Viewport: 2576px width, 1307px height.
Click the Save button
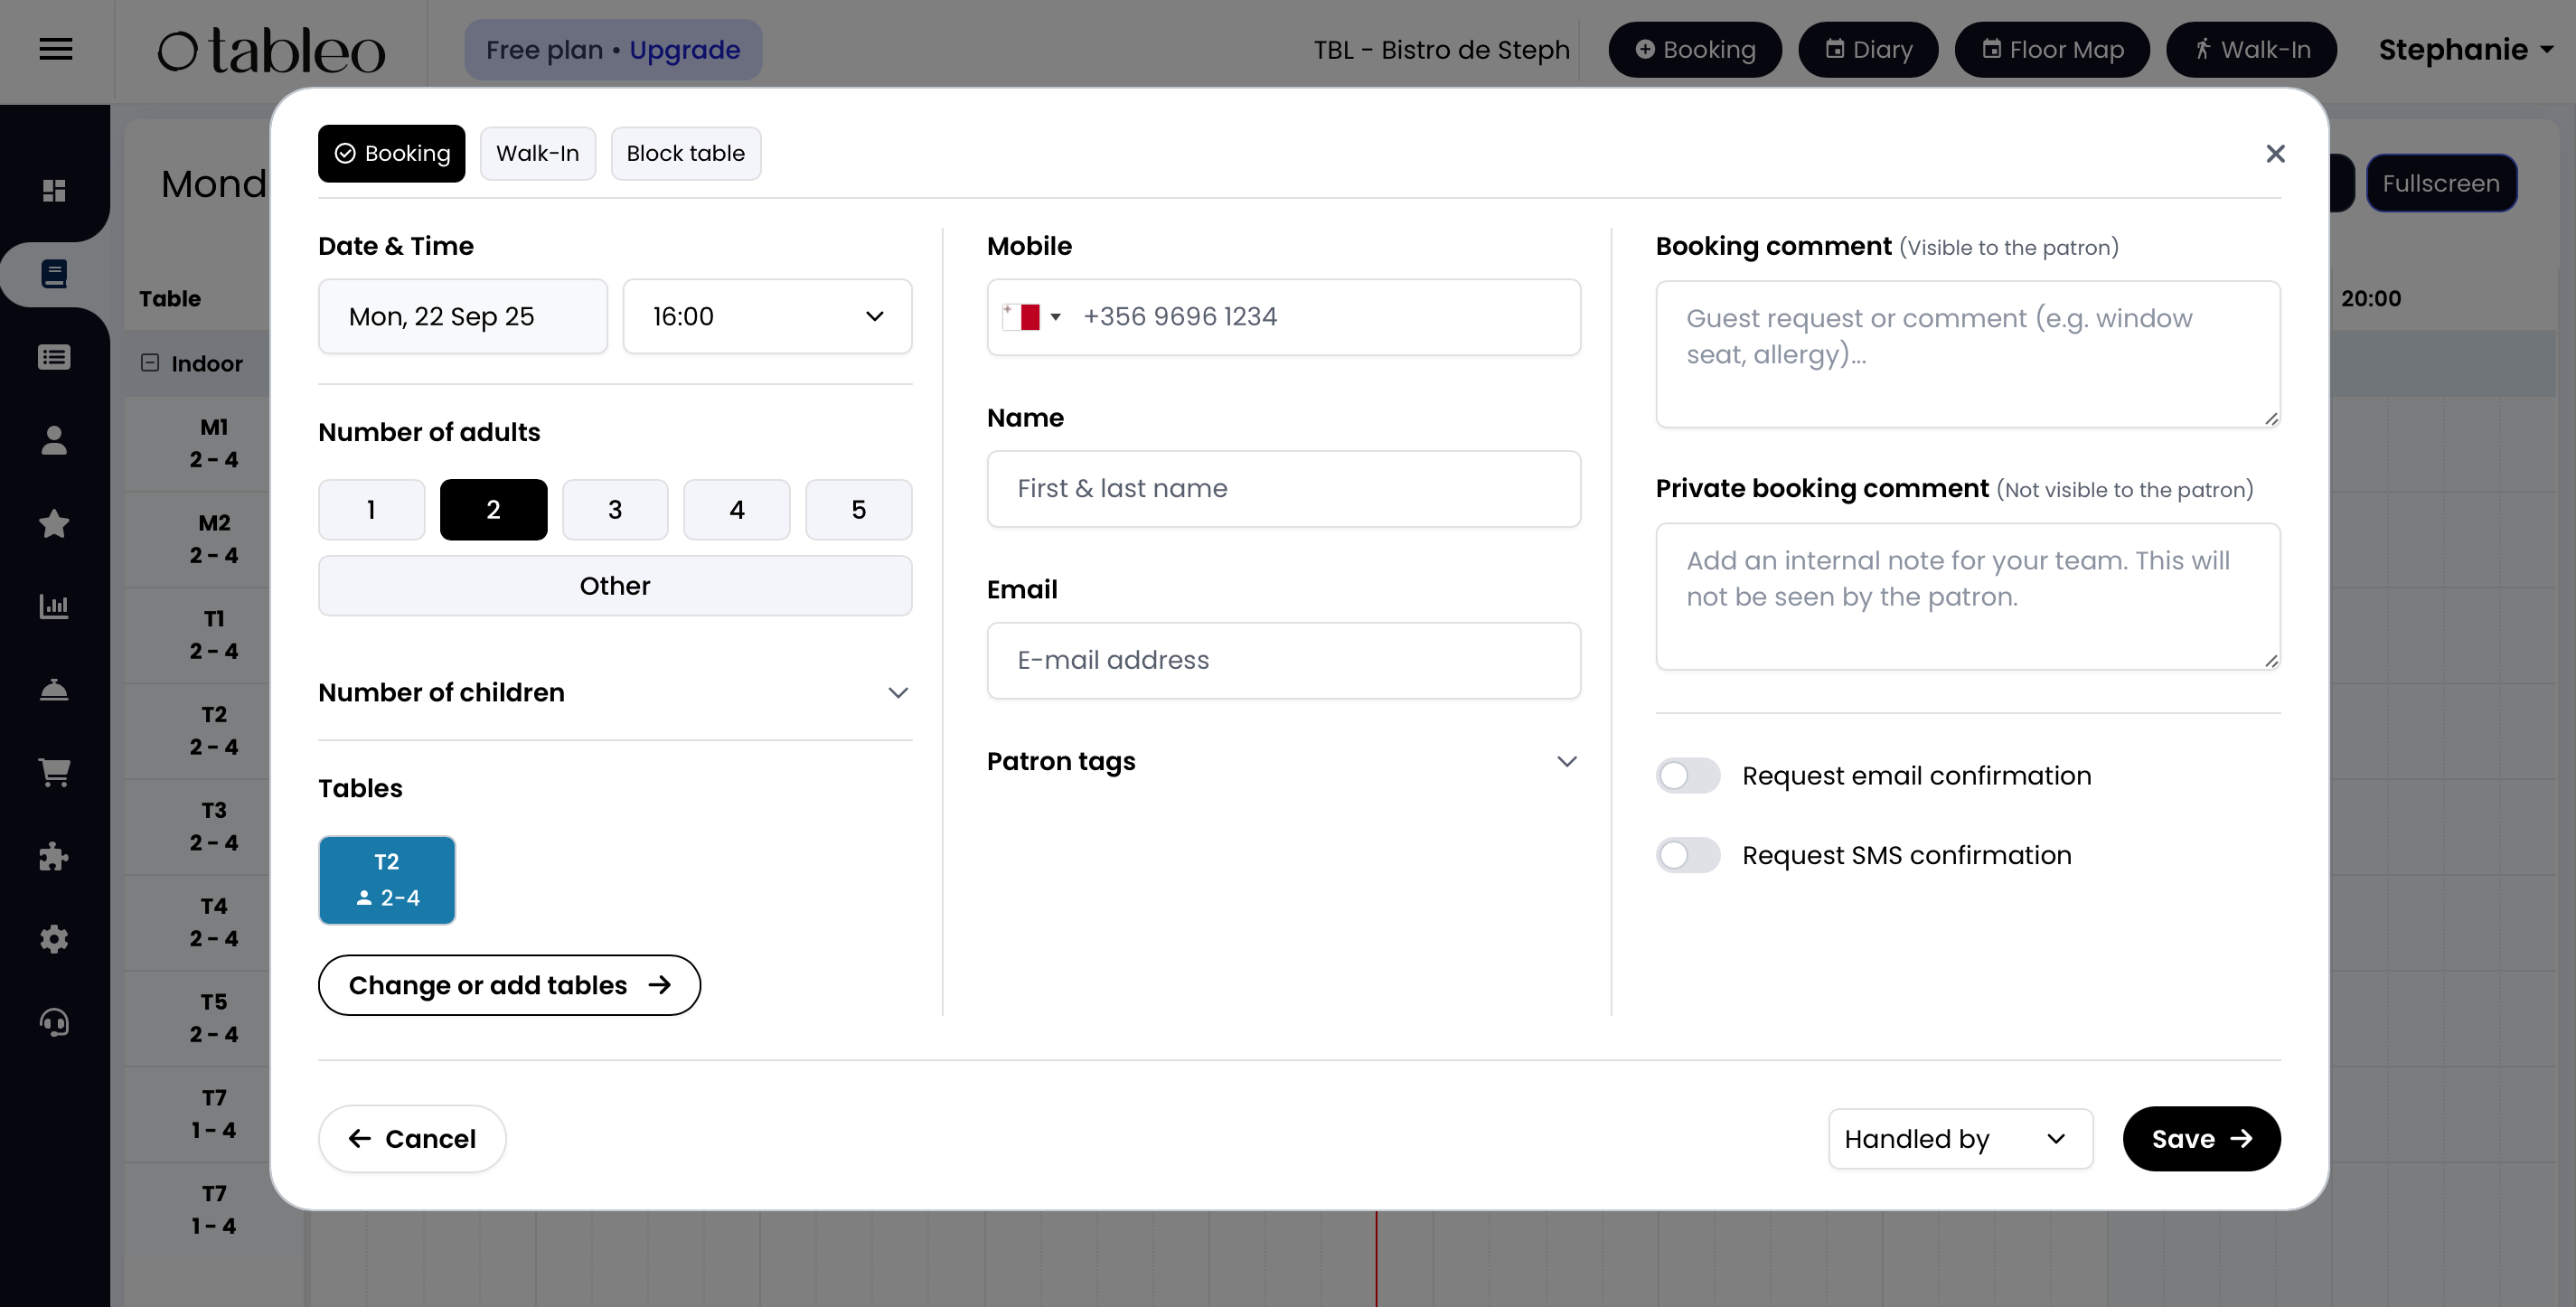click(2201, 1138)
